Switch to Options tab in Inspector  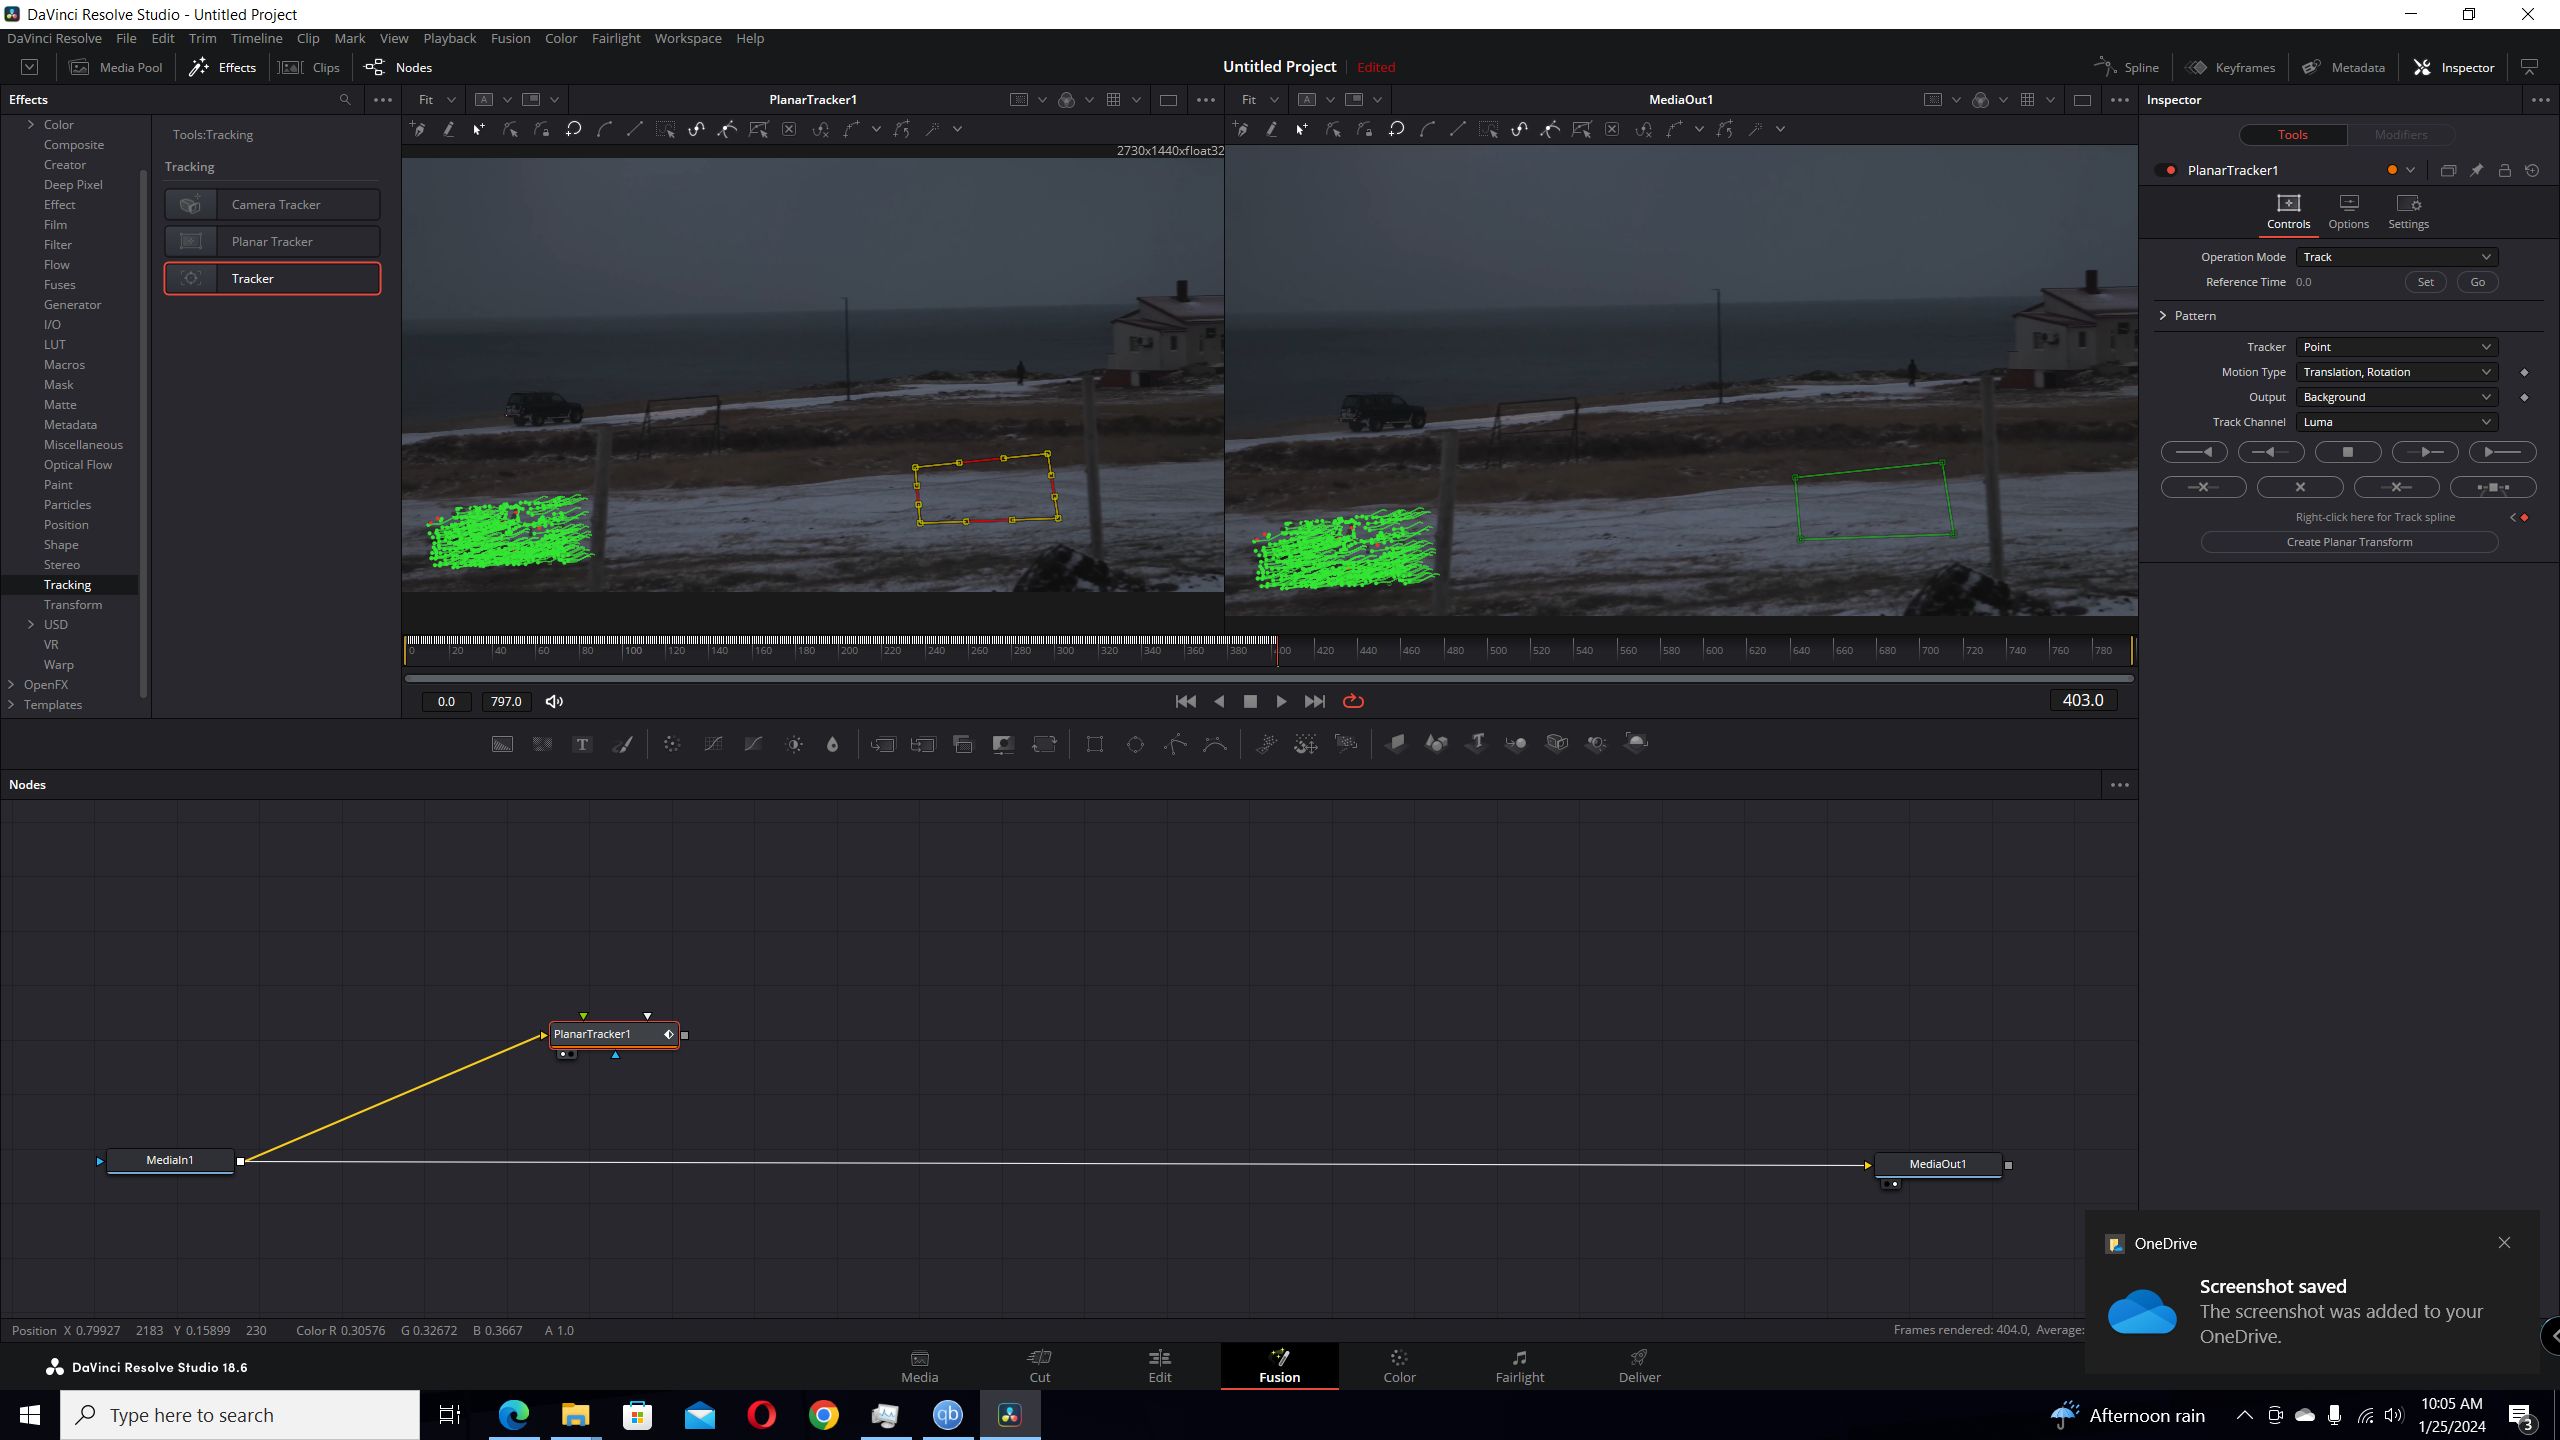click(2348, 213)
